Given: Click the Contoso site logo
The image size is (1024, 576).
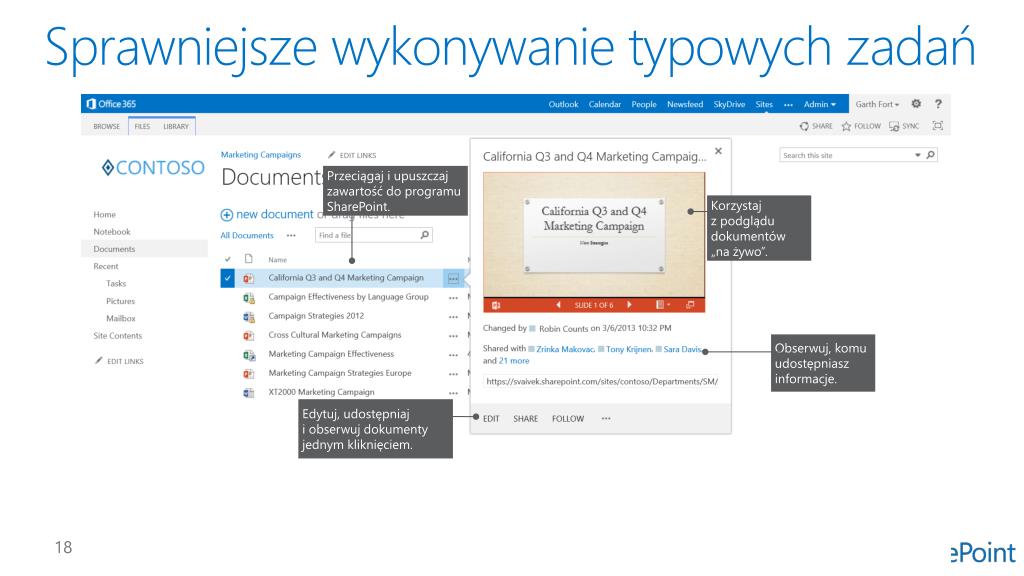Looking at the screenshot, I should (x=153, y=168).
